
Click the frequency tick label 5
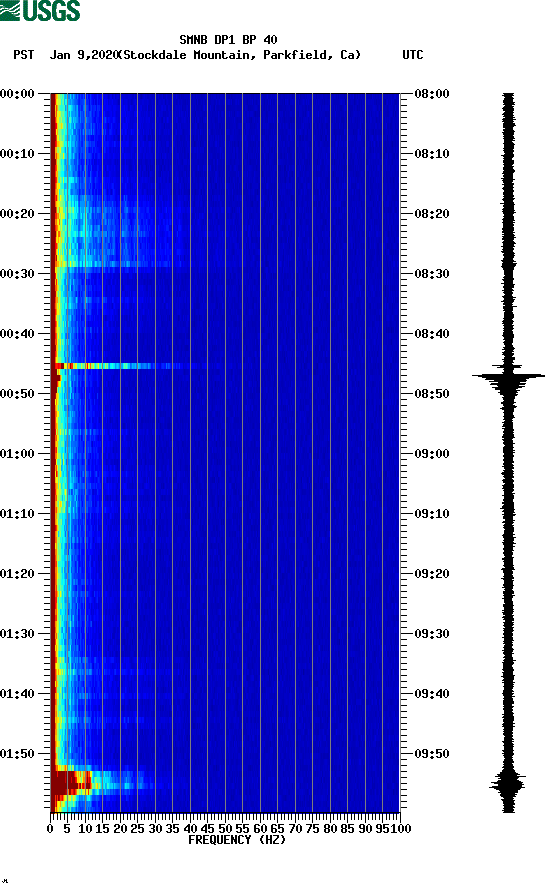[67, 829]
